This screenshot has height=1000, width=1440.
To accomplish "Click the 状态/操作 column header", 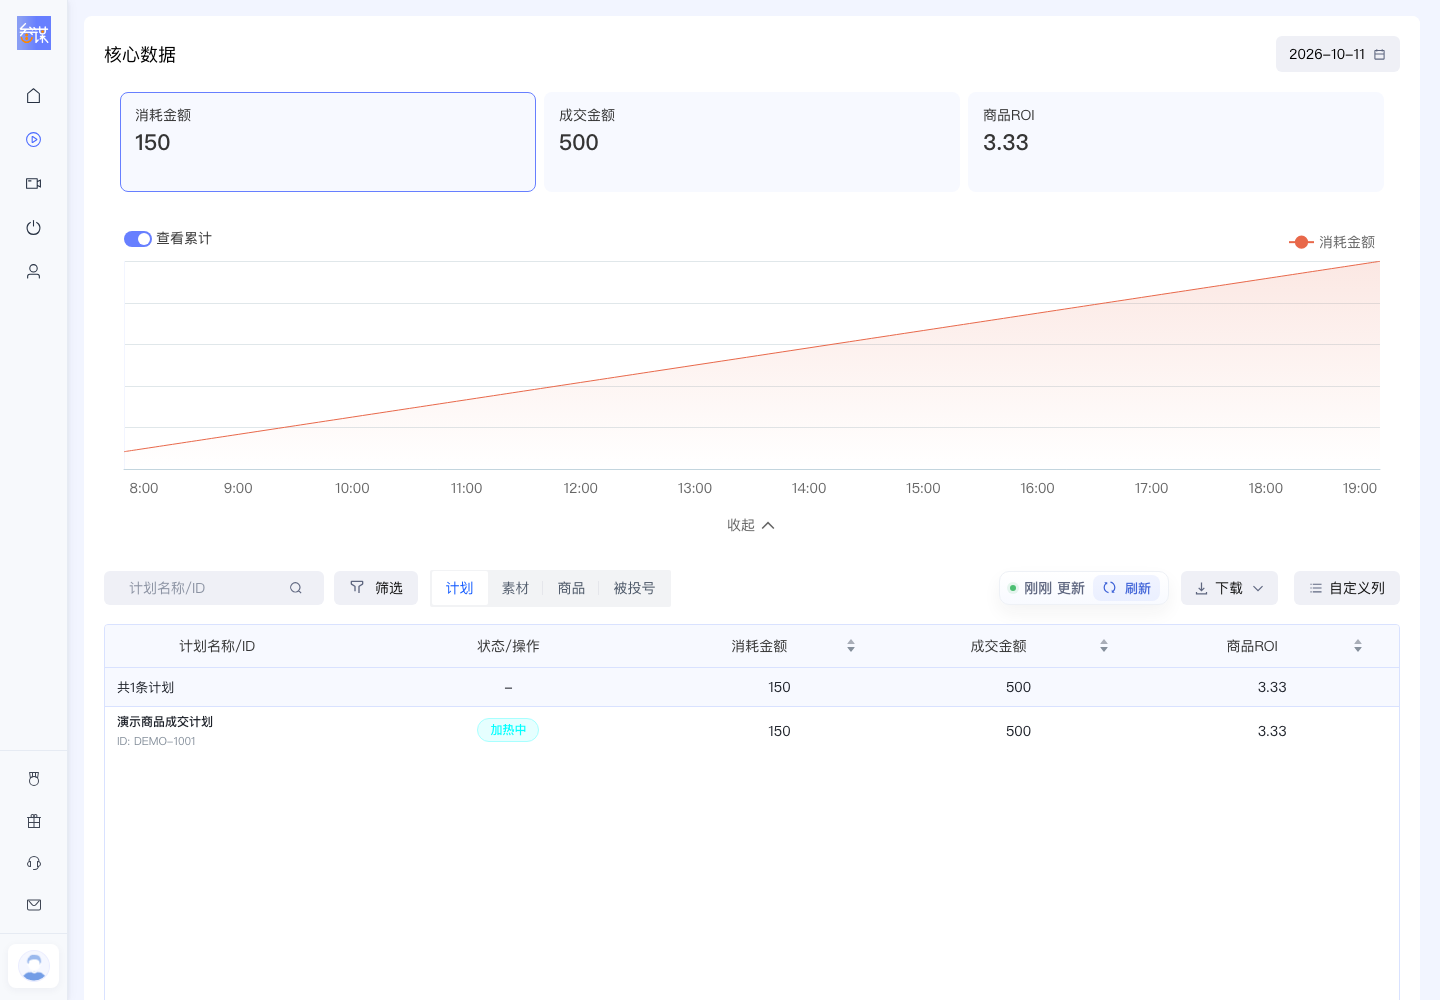I will (508, 646).
